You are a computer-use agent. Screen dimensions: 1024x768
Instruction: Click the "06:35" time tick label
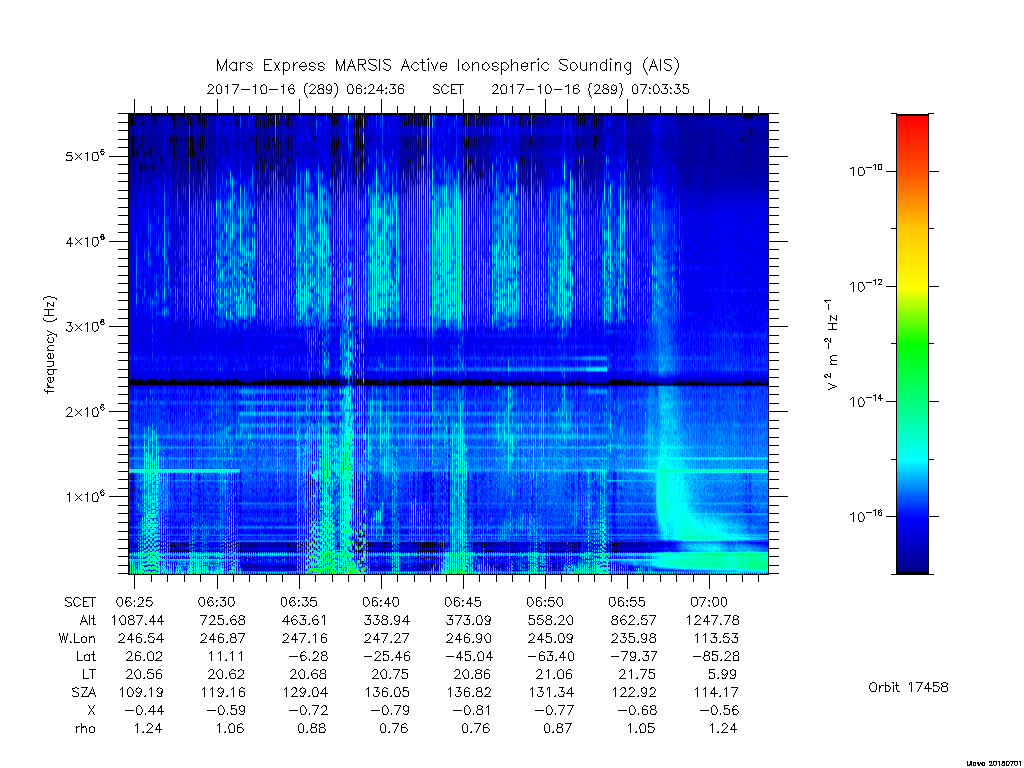299,602
